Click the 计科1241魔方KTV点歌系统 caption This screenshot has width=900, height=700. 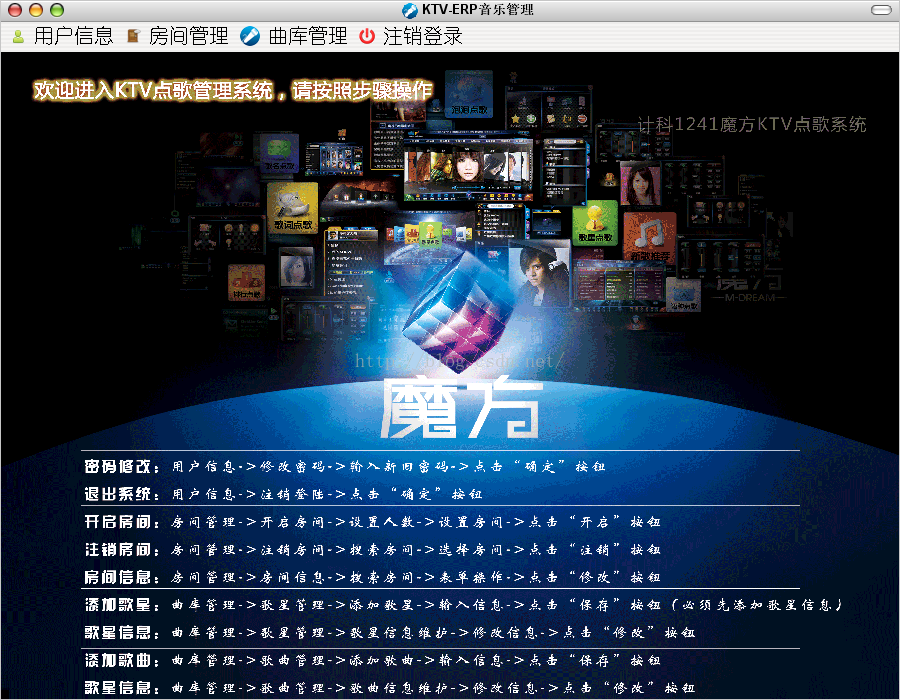(x=752, y=125)
